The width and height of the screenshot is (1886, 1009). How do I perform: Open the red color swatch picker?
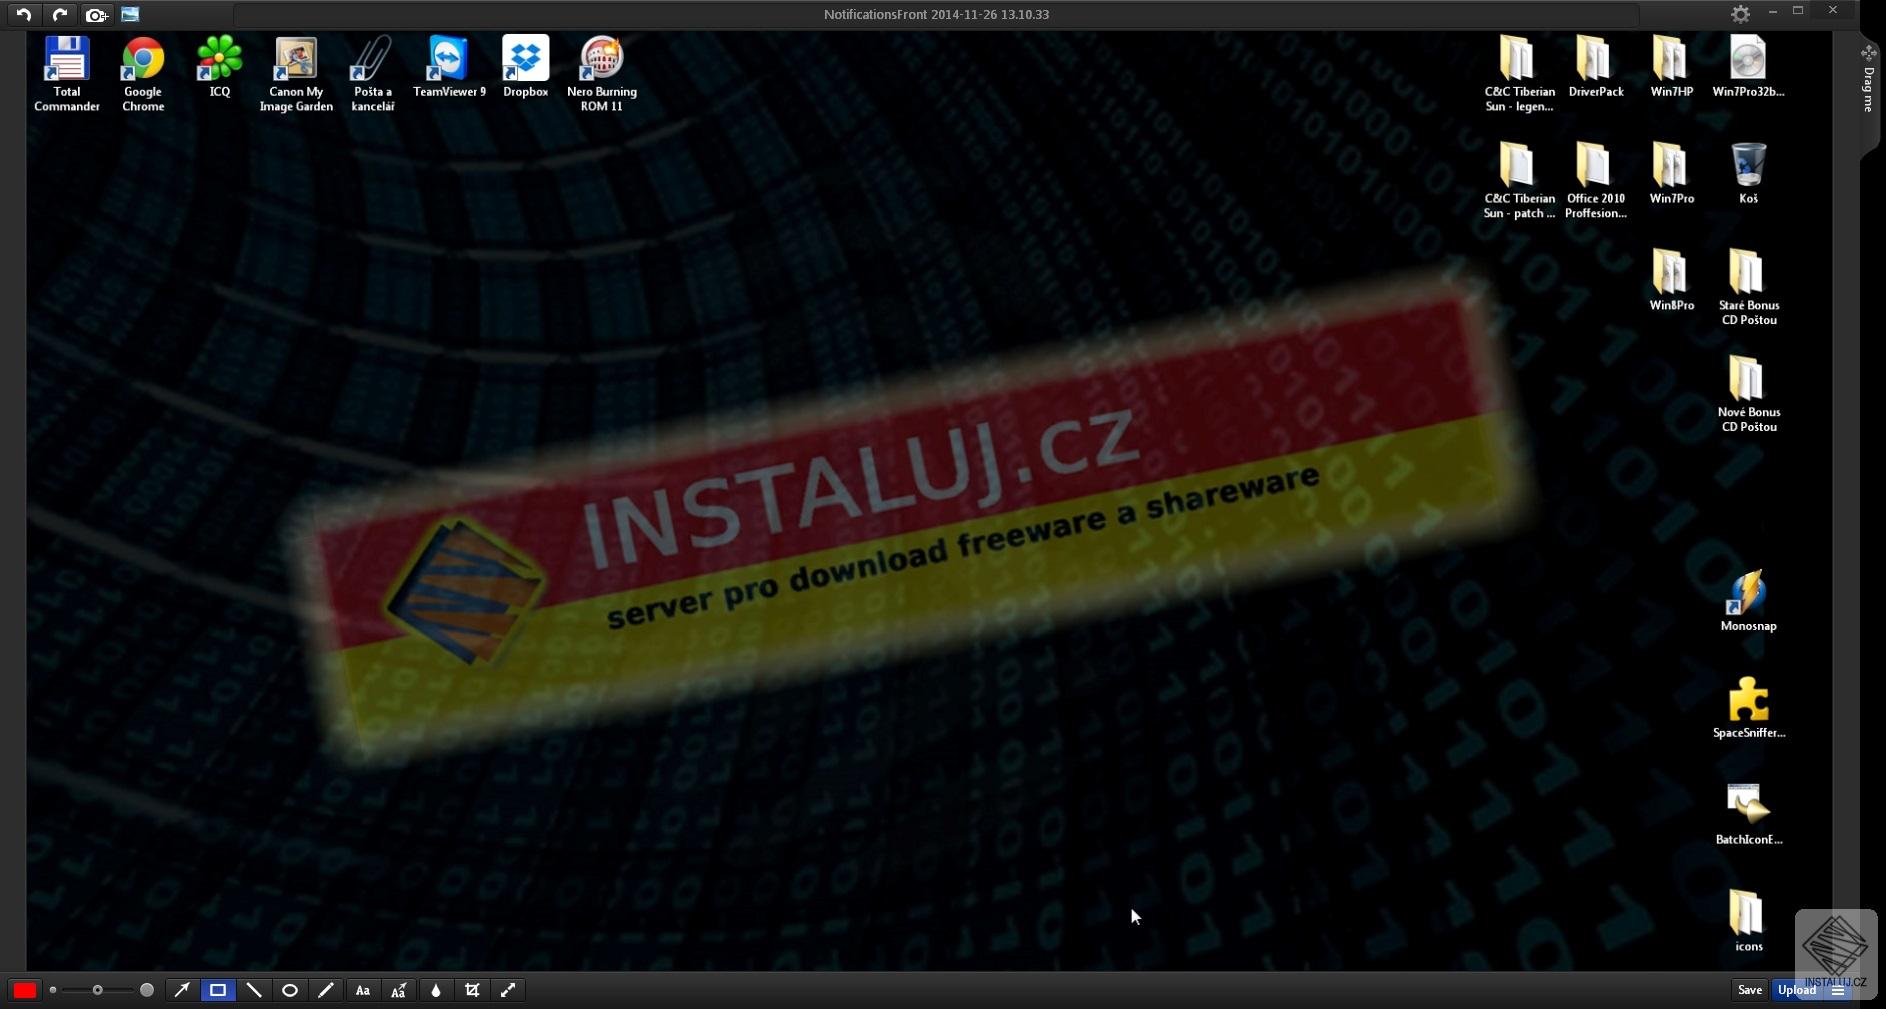click(24, 990)
